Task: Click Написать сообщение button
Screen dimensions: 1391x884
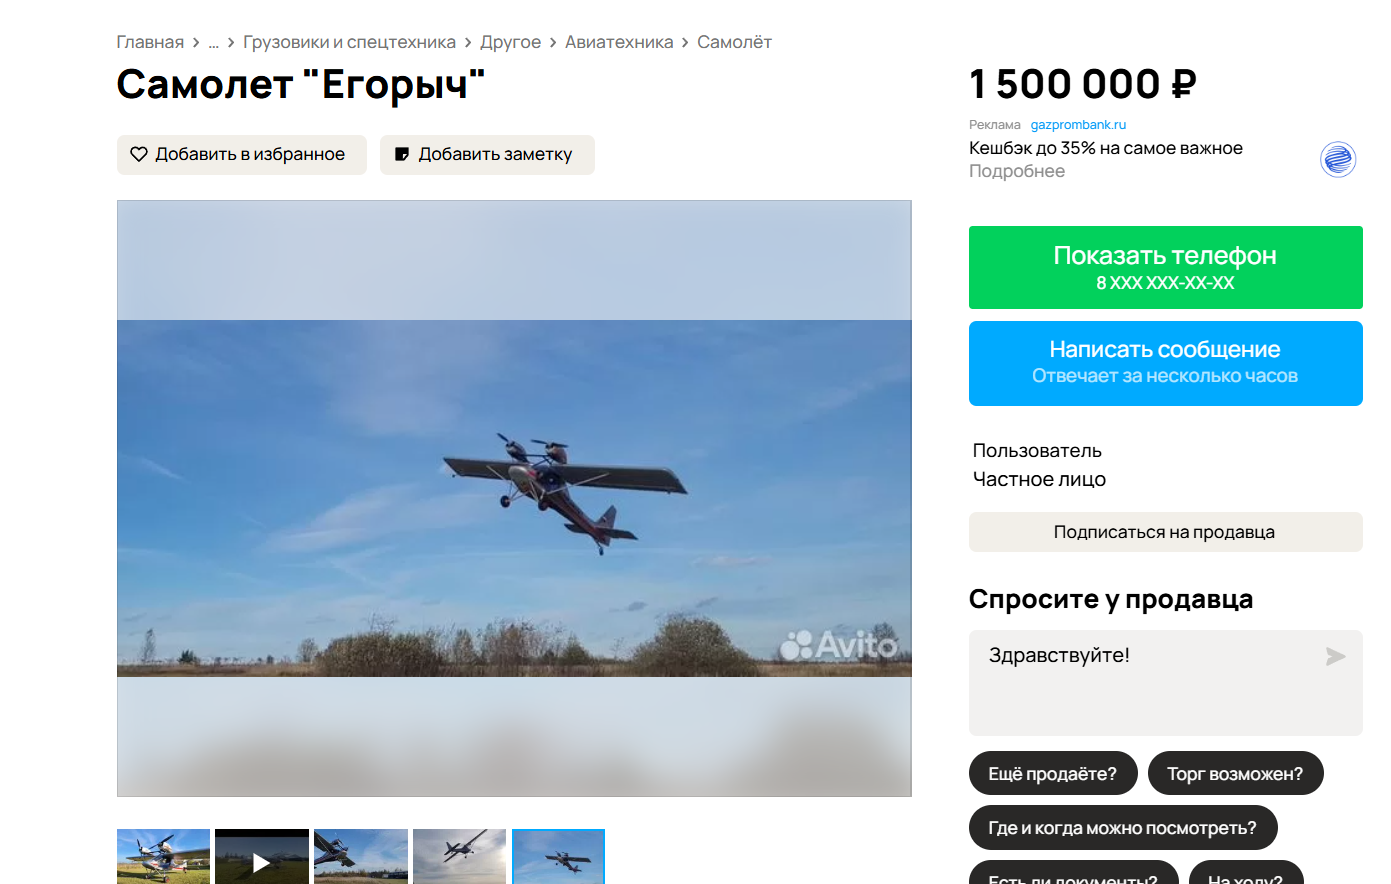Action: coord(1165,363)
